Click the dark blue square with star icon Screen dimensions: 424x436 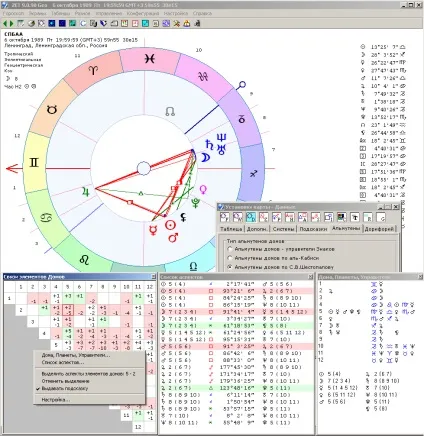(52, 23)
